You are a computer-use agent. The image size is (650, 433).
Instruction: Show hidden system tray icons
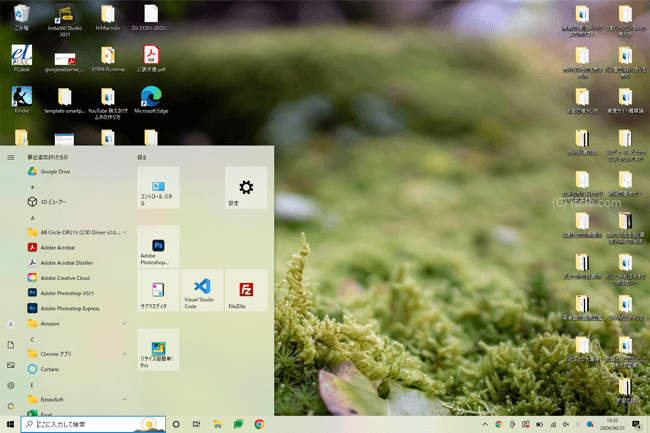point(485,424)
